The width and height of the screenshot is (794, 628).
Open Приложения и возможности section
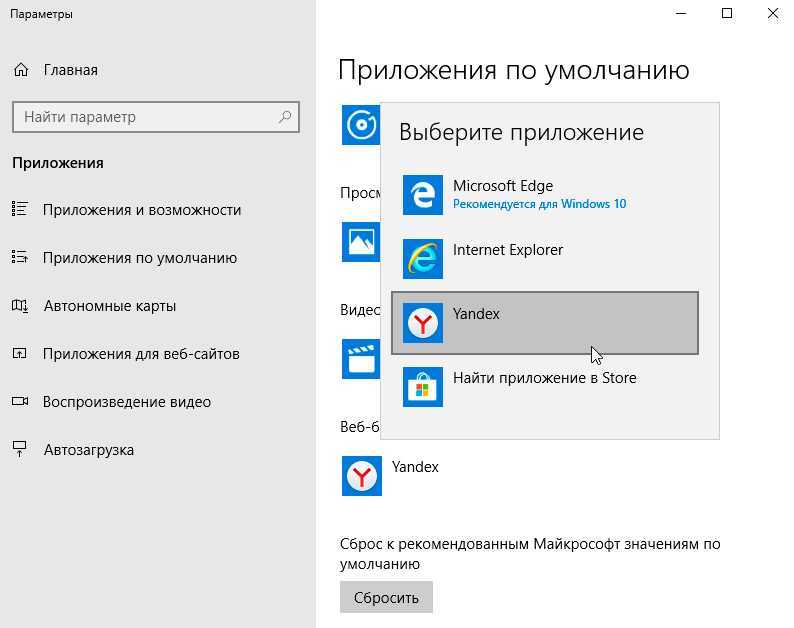click(142, 210)
